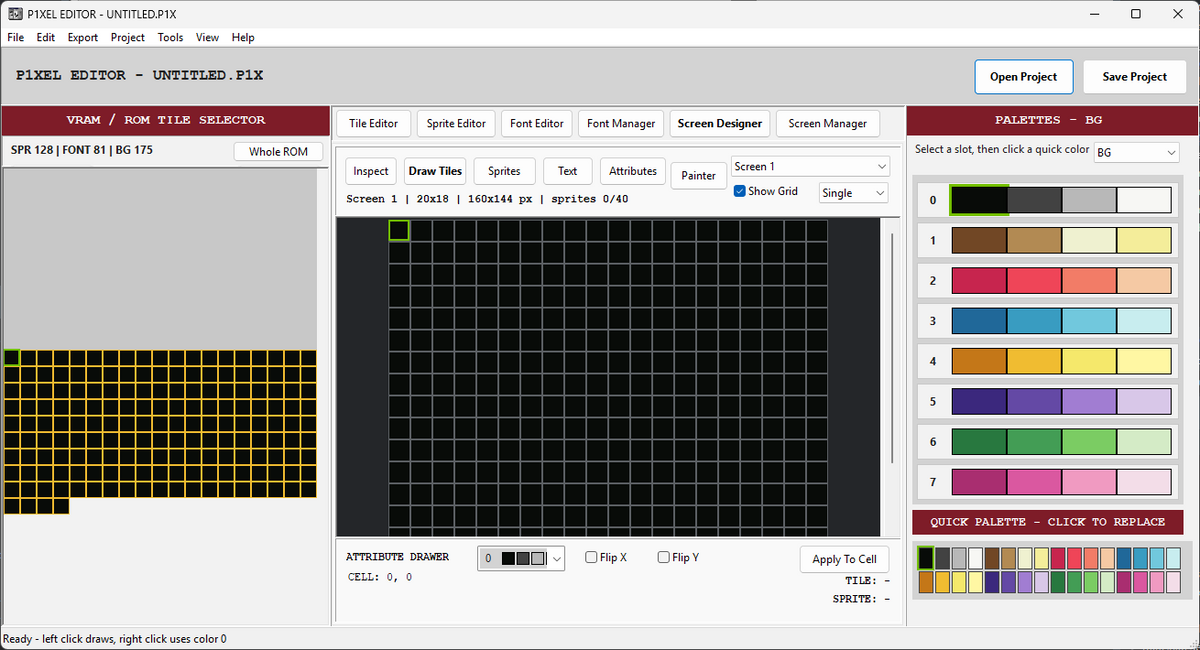Switch to the Screen Manager tab
This screenshot has width=1200, height=650.
pos(827,123)
